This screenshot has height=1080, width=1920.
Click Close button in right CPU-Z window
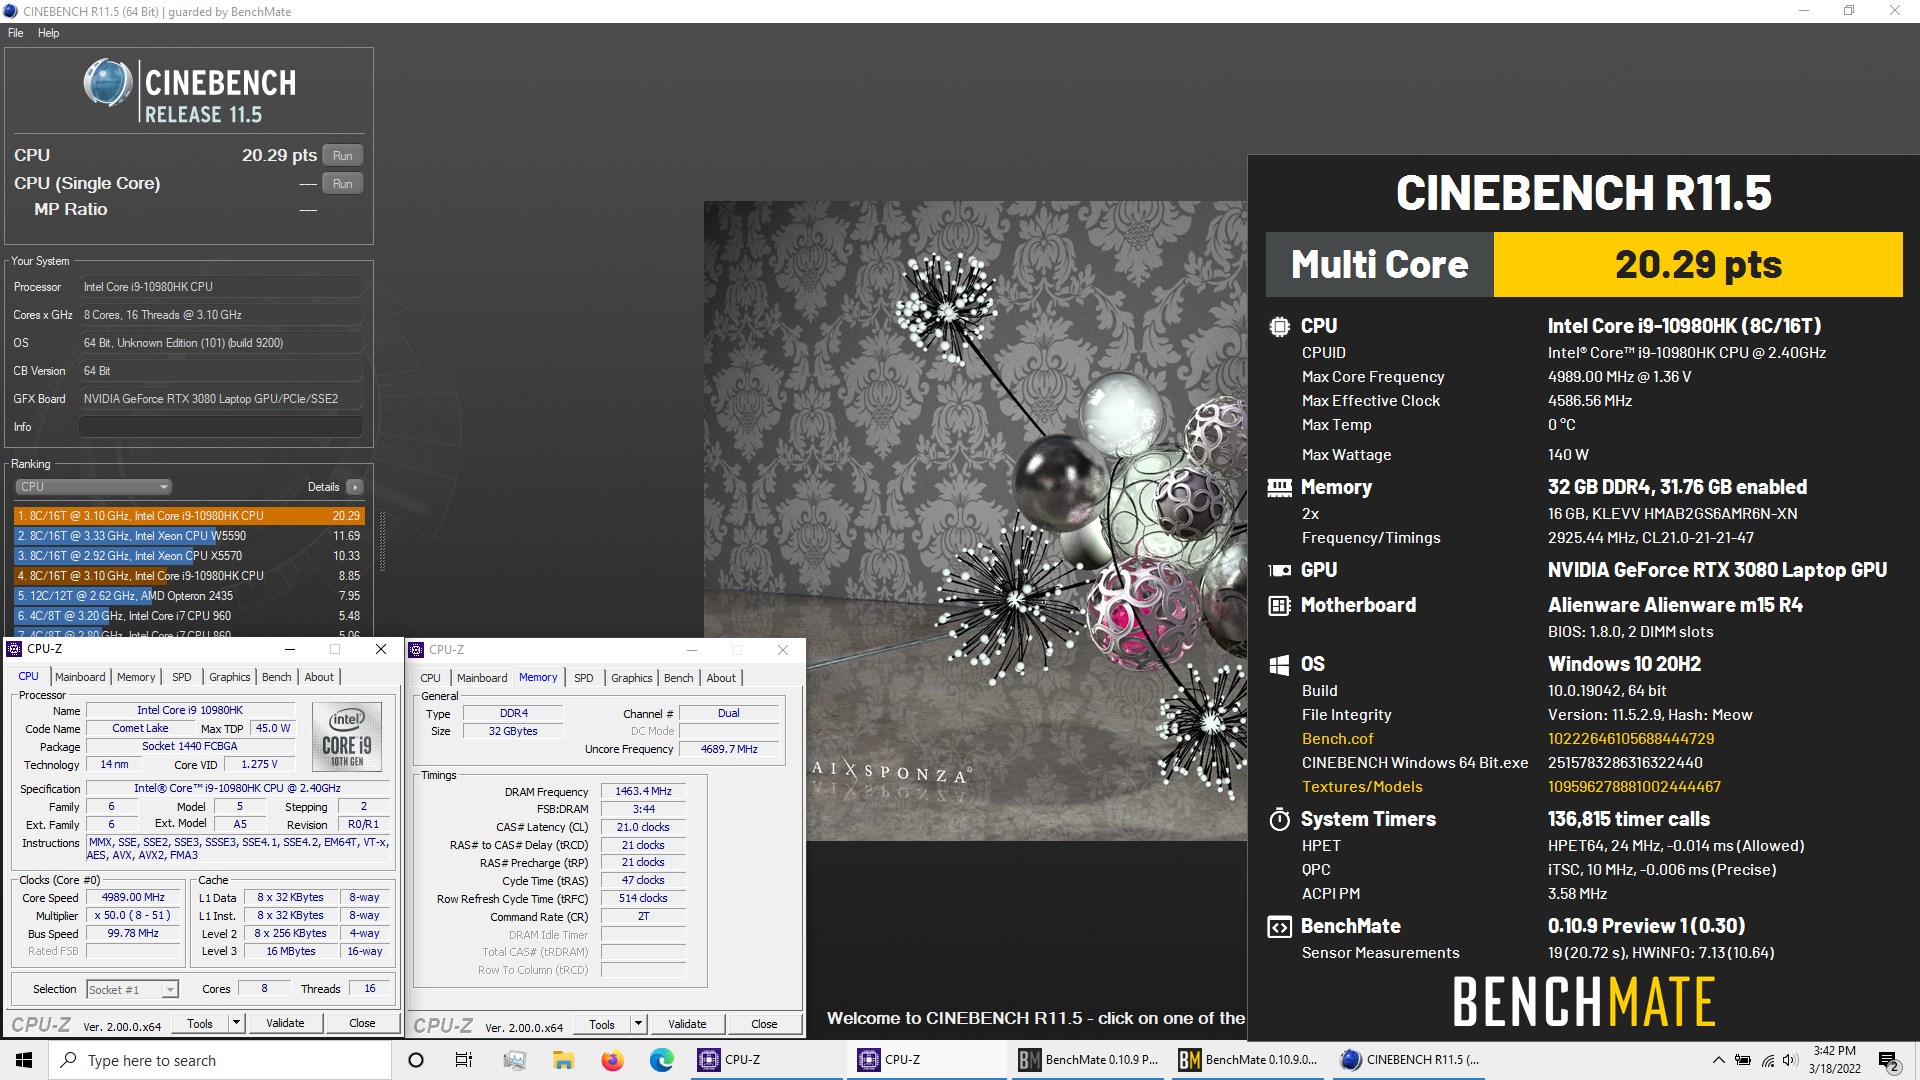[x=764, y=1024]
